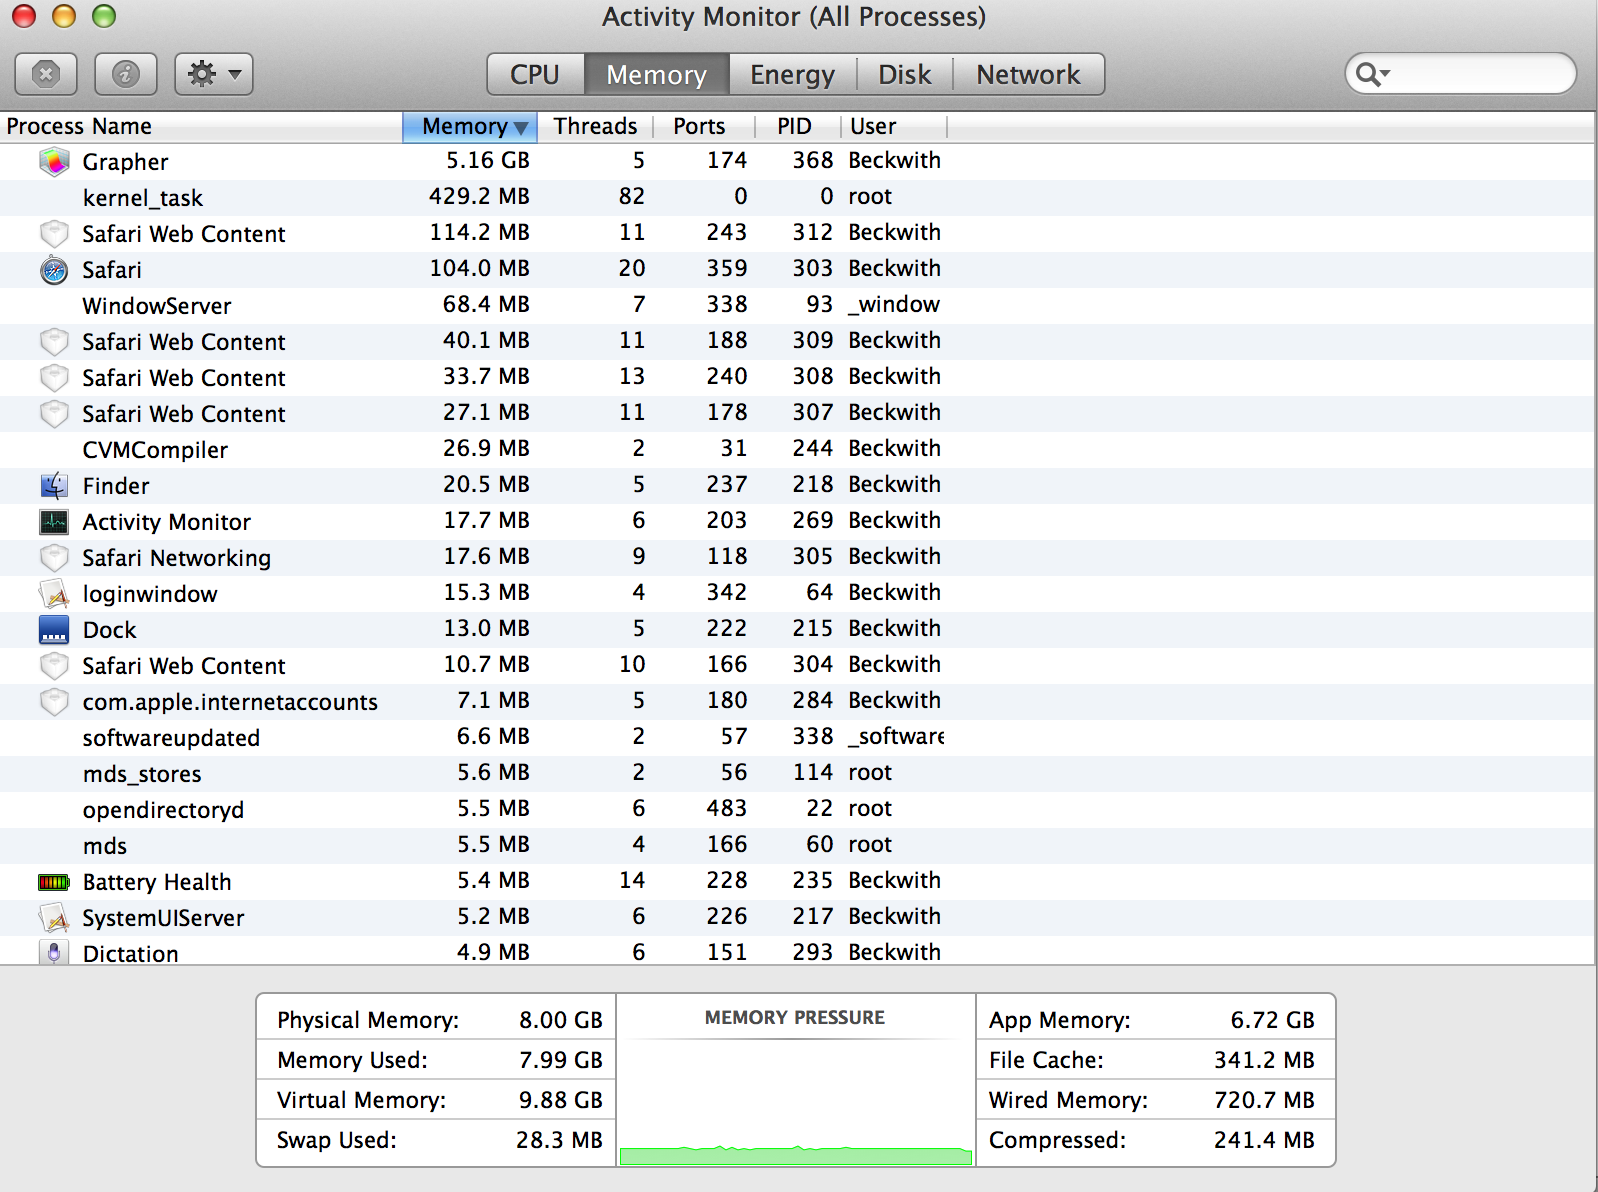Click Grapher's 5.16 GB memory value
Screen dimensions: 1598x1192
pyautogui.click(x=488, y=161)
